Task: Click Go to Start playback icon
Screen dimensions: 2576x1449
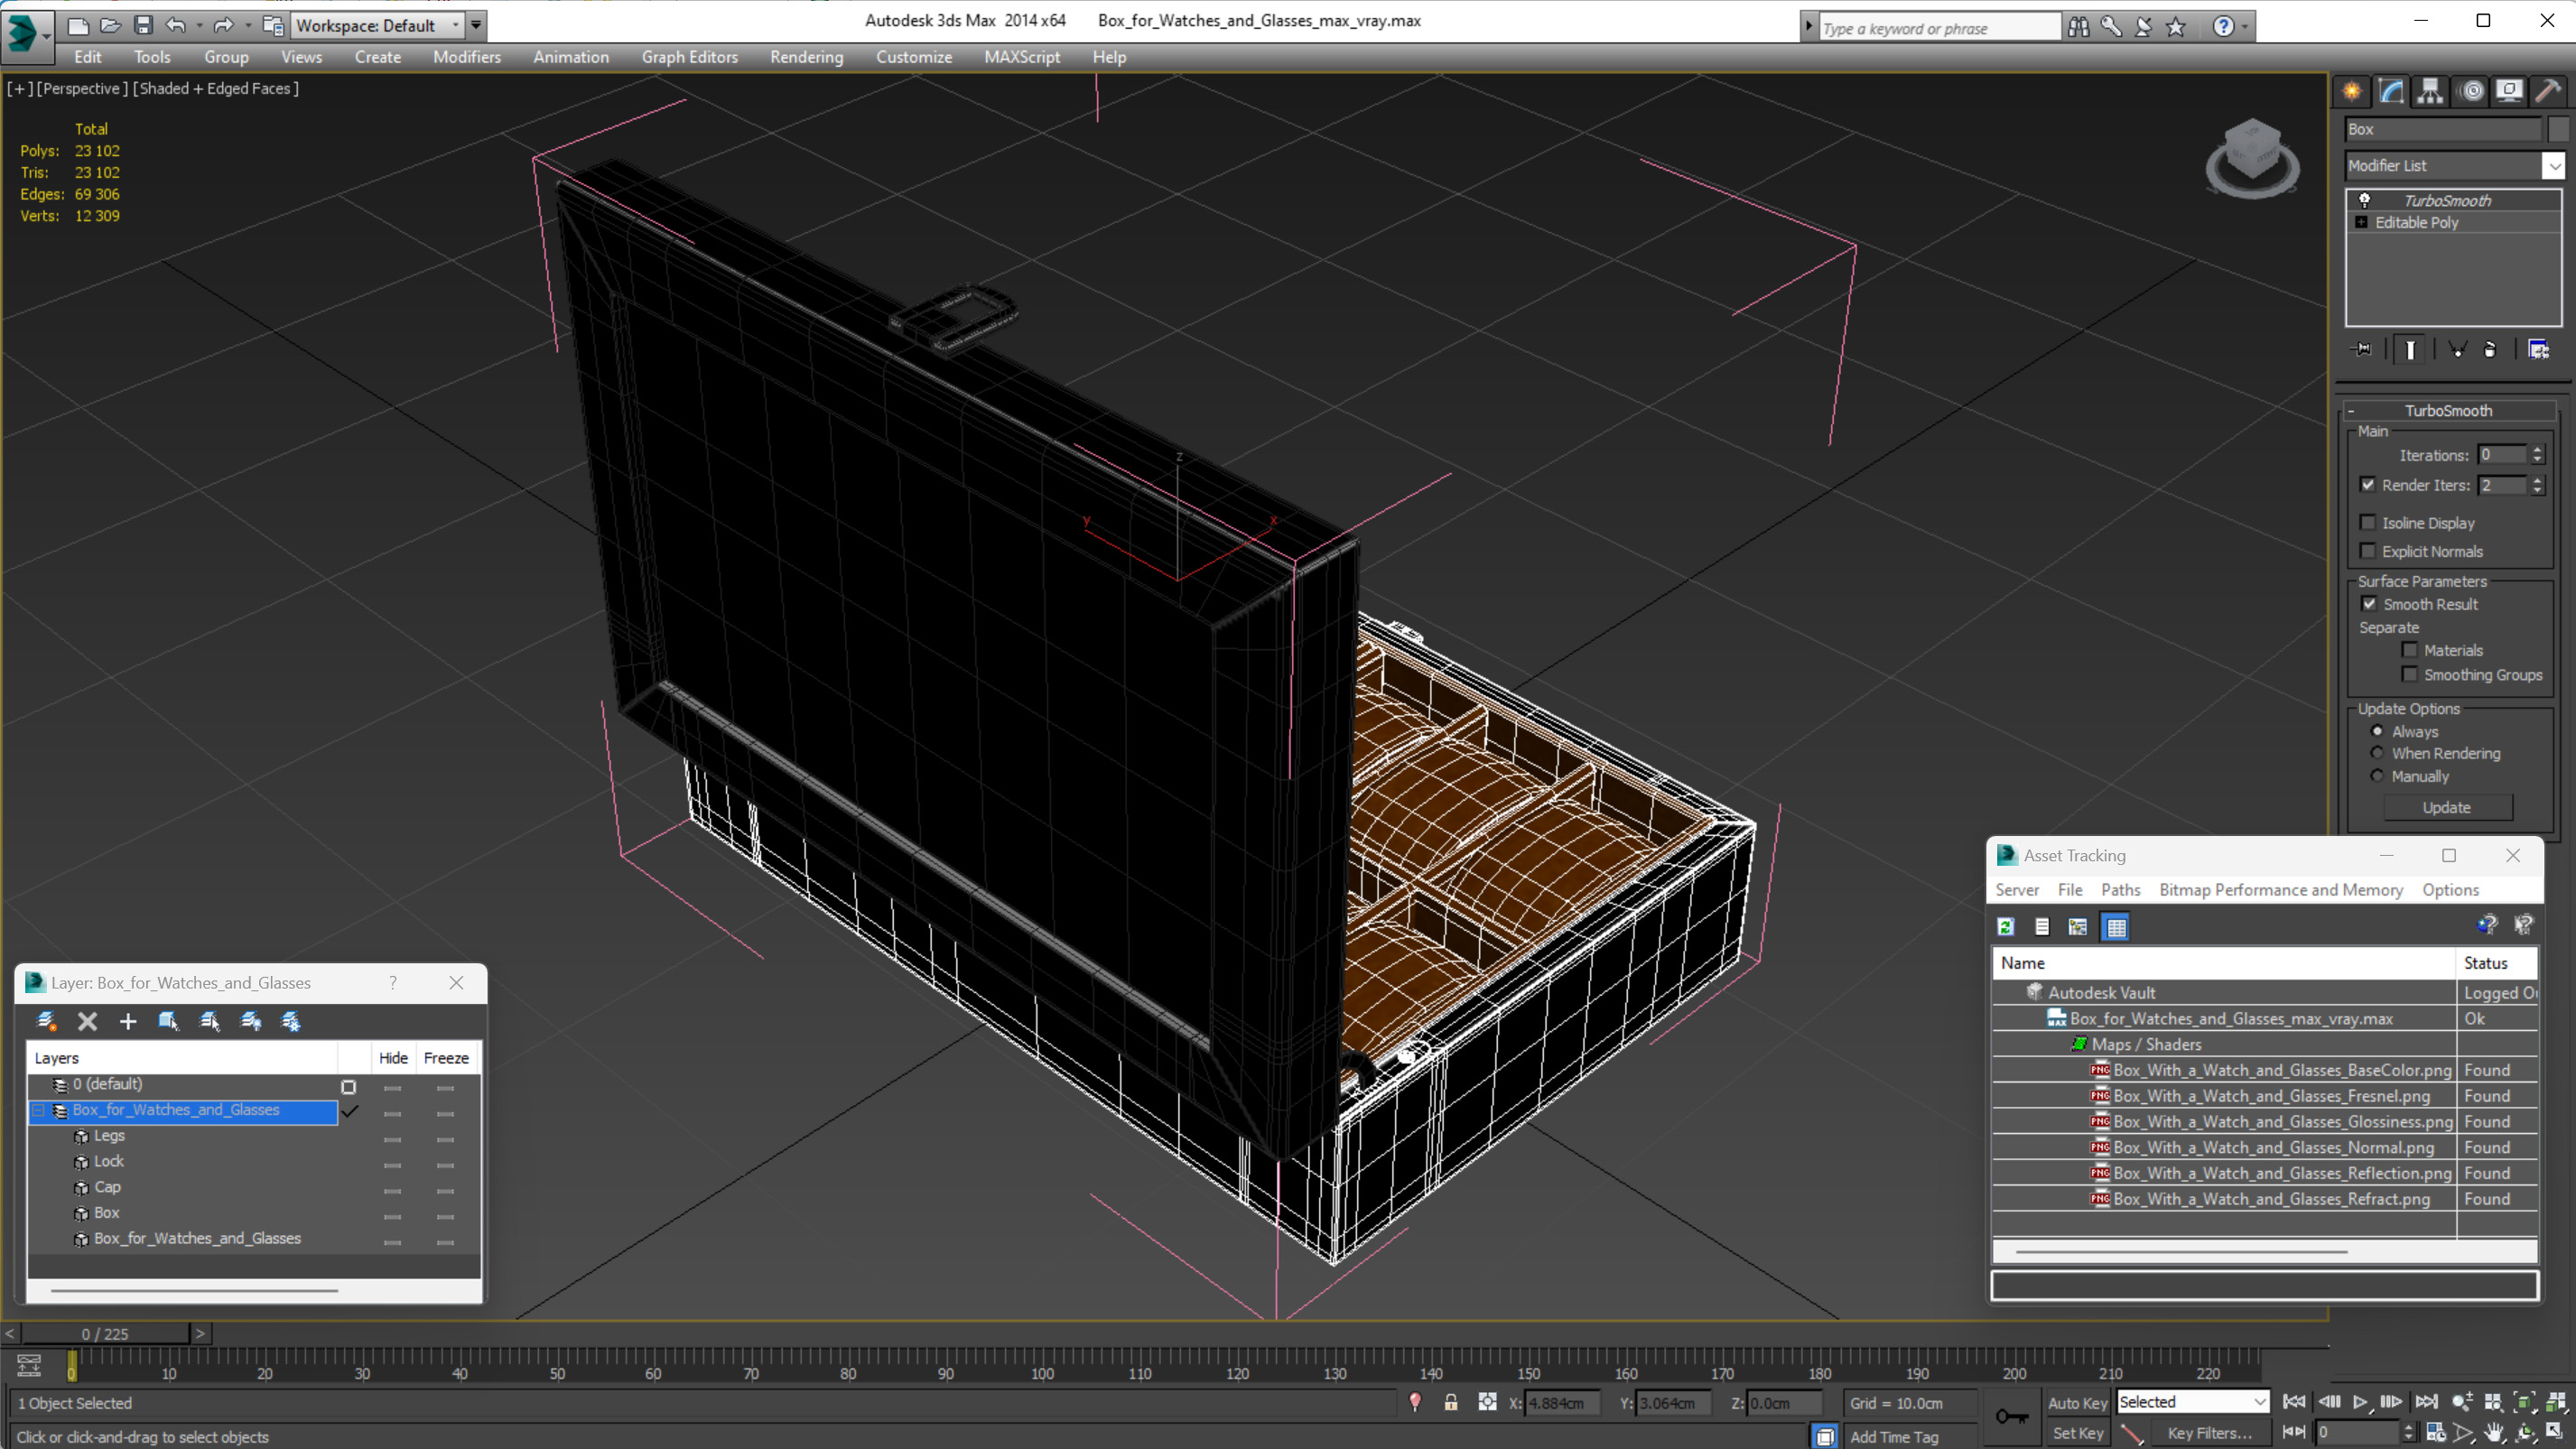Action: tap(2295, 1402)
